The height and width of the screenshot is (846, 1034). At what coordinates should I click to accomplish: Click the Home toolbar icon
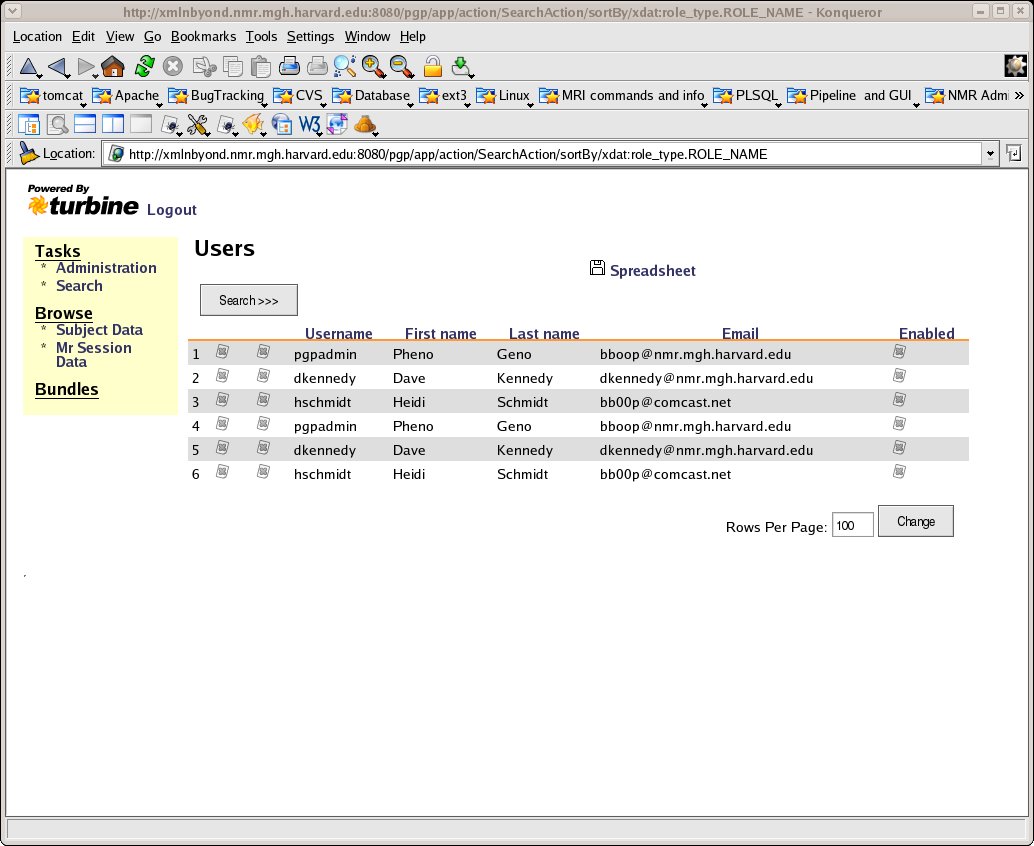pos(113,67)
